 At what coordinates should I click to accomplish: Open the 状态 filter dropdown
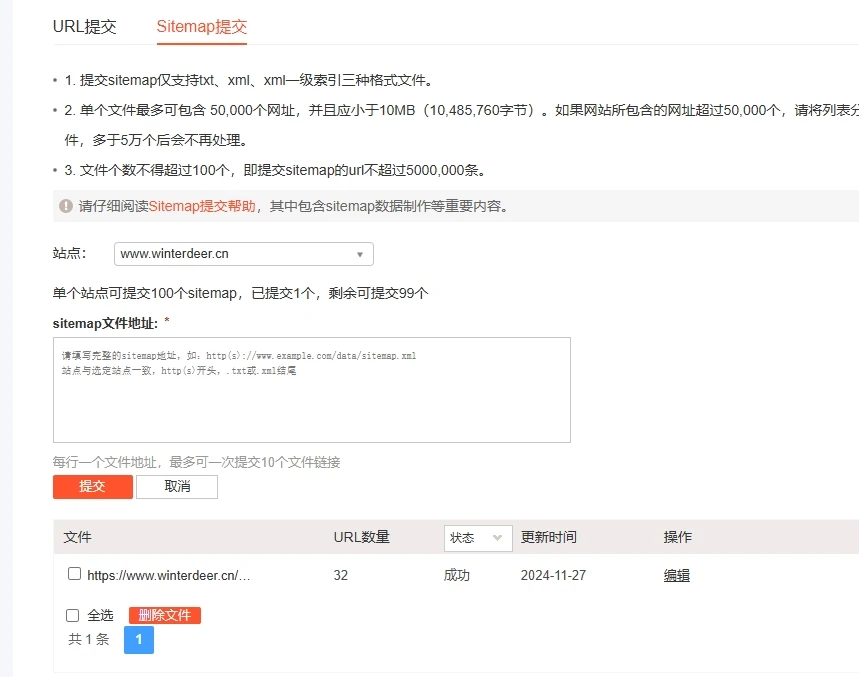[x=477, y=538]
